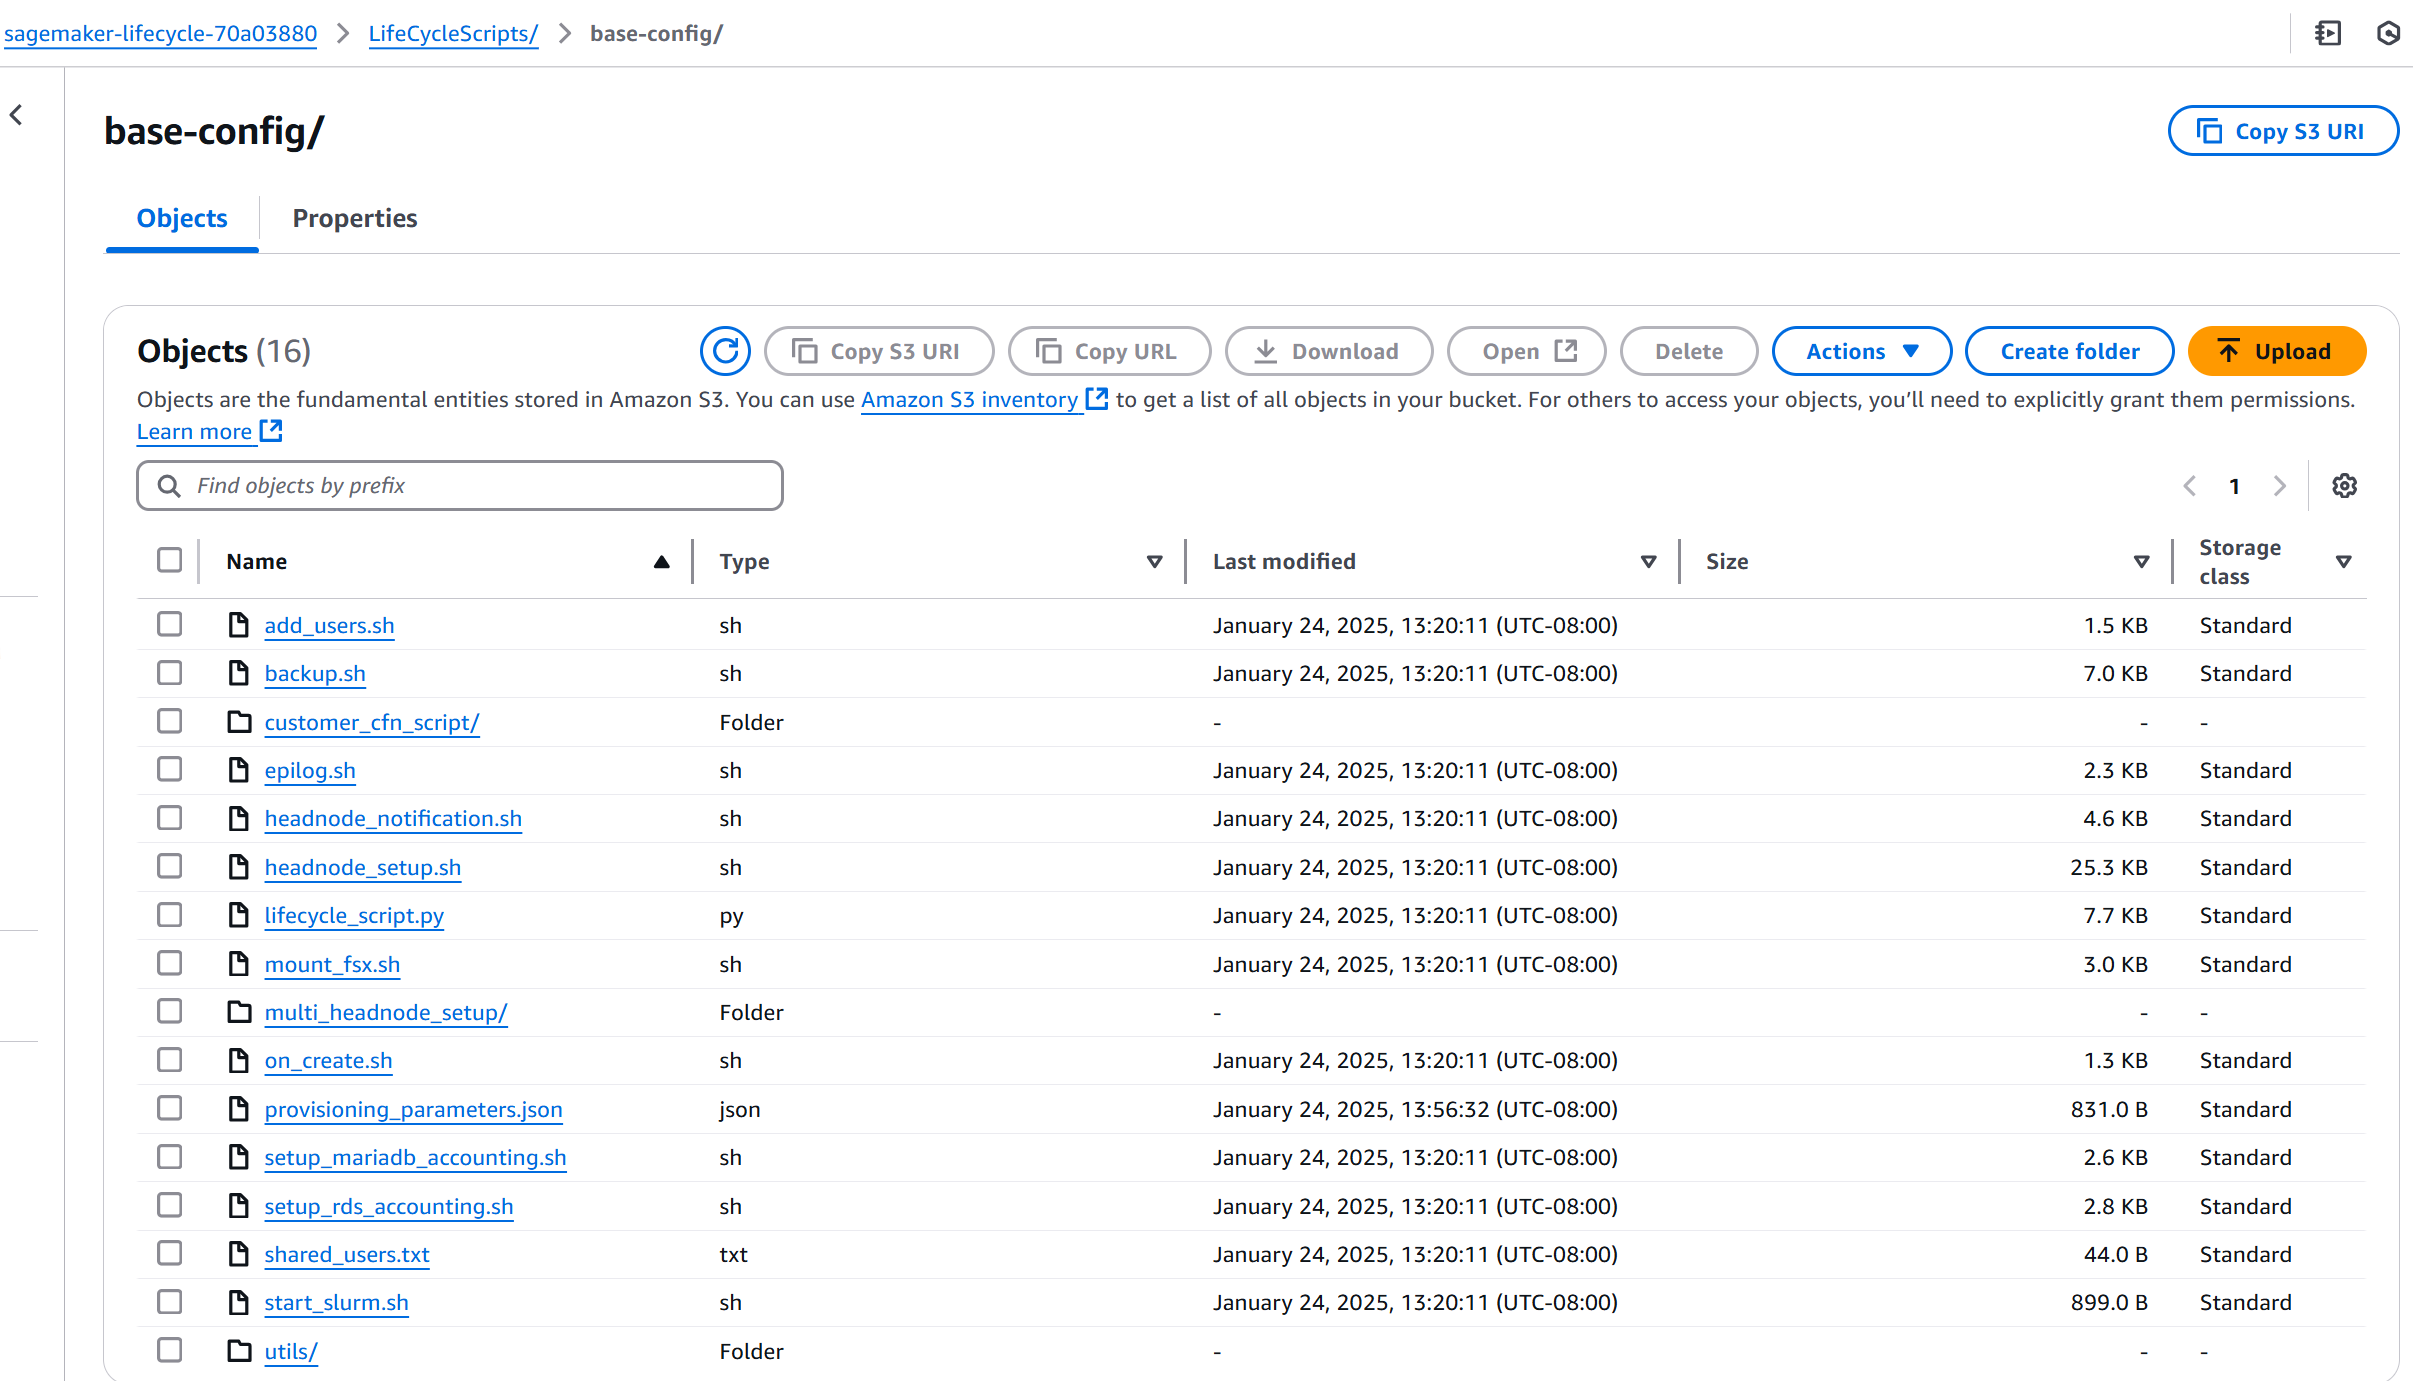Open the Actions dropdown menu
The width and height of the screenshot is (2413, 1381).
[1861, 351]
